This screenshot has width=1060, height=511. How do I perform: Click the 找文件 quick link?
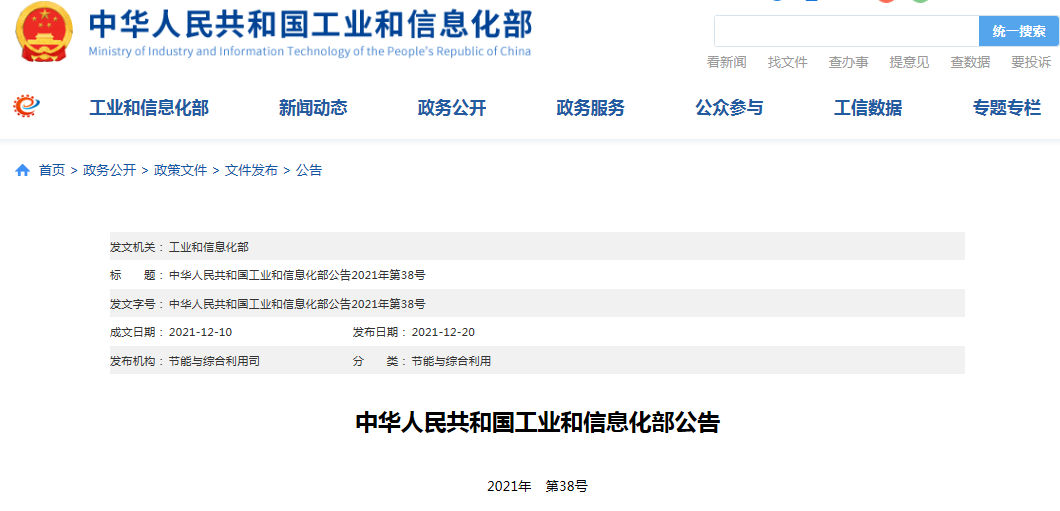(787, 62)
